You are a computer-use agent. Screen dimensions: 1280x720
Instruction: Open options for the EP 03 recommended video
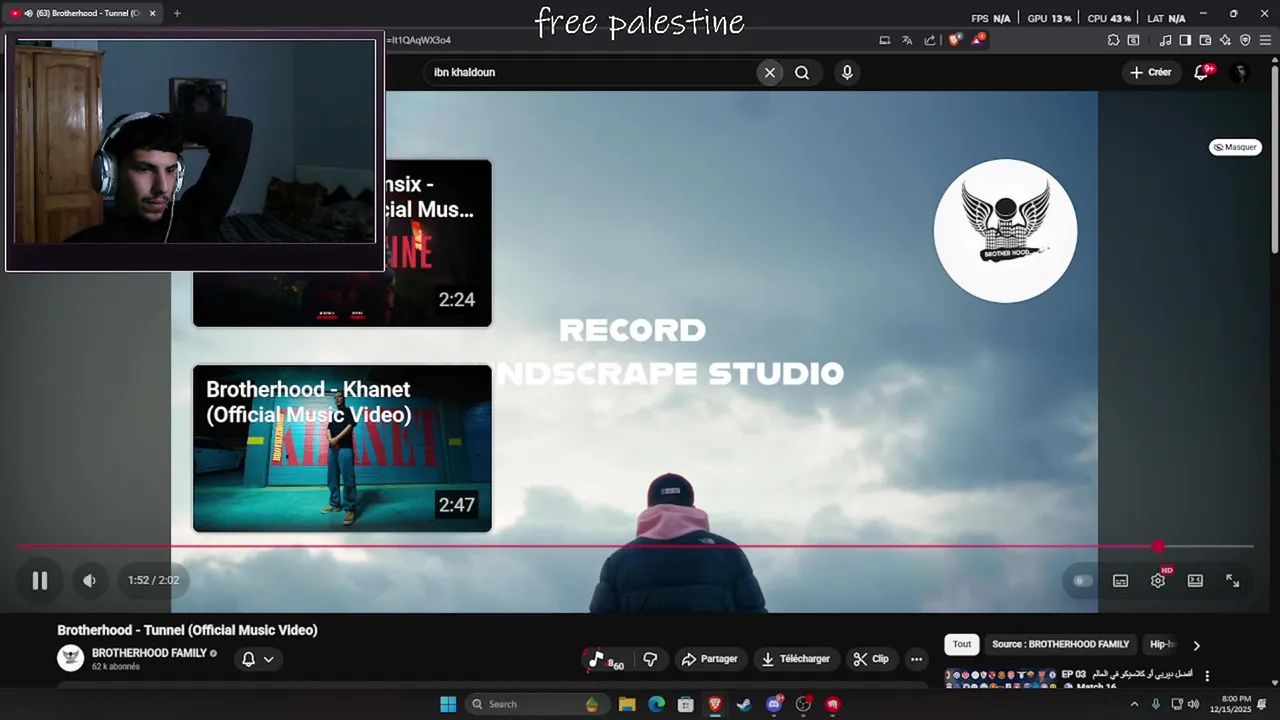1207,676
